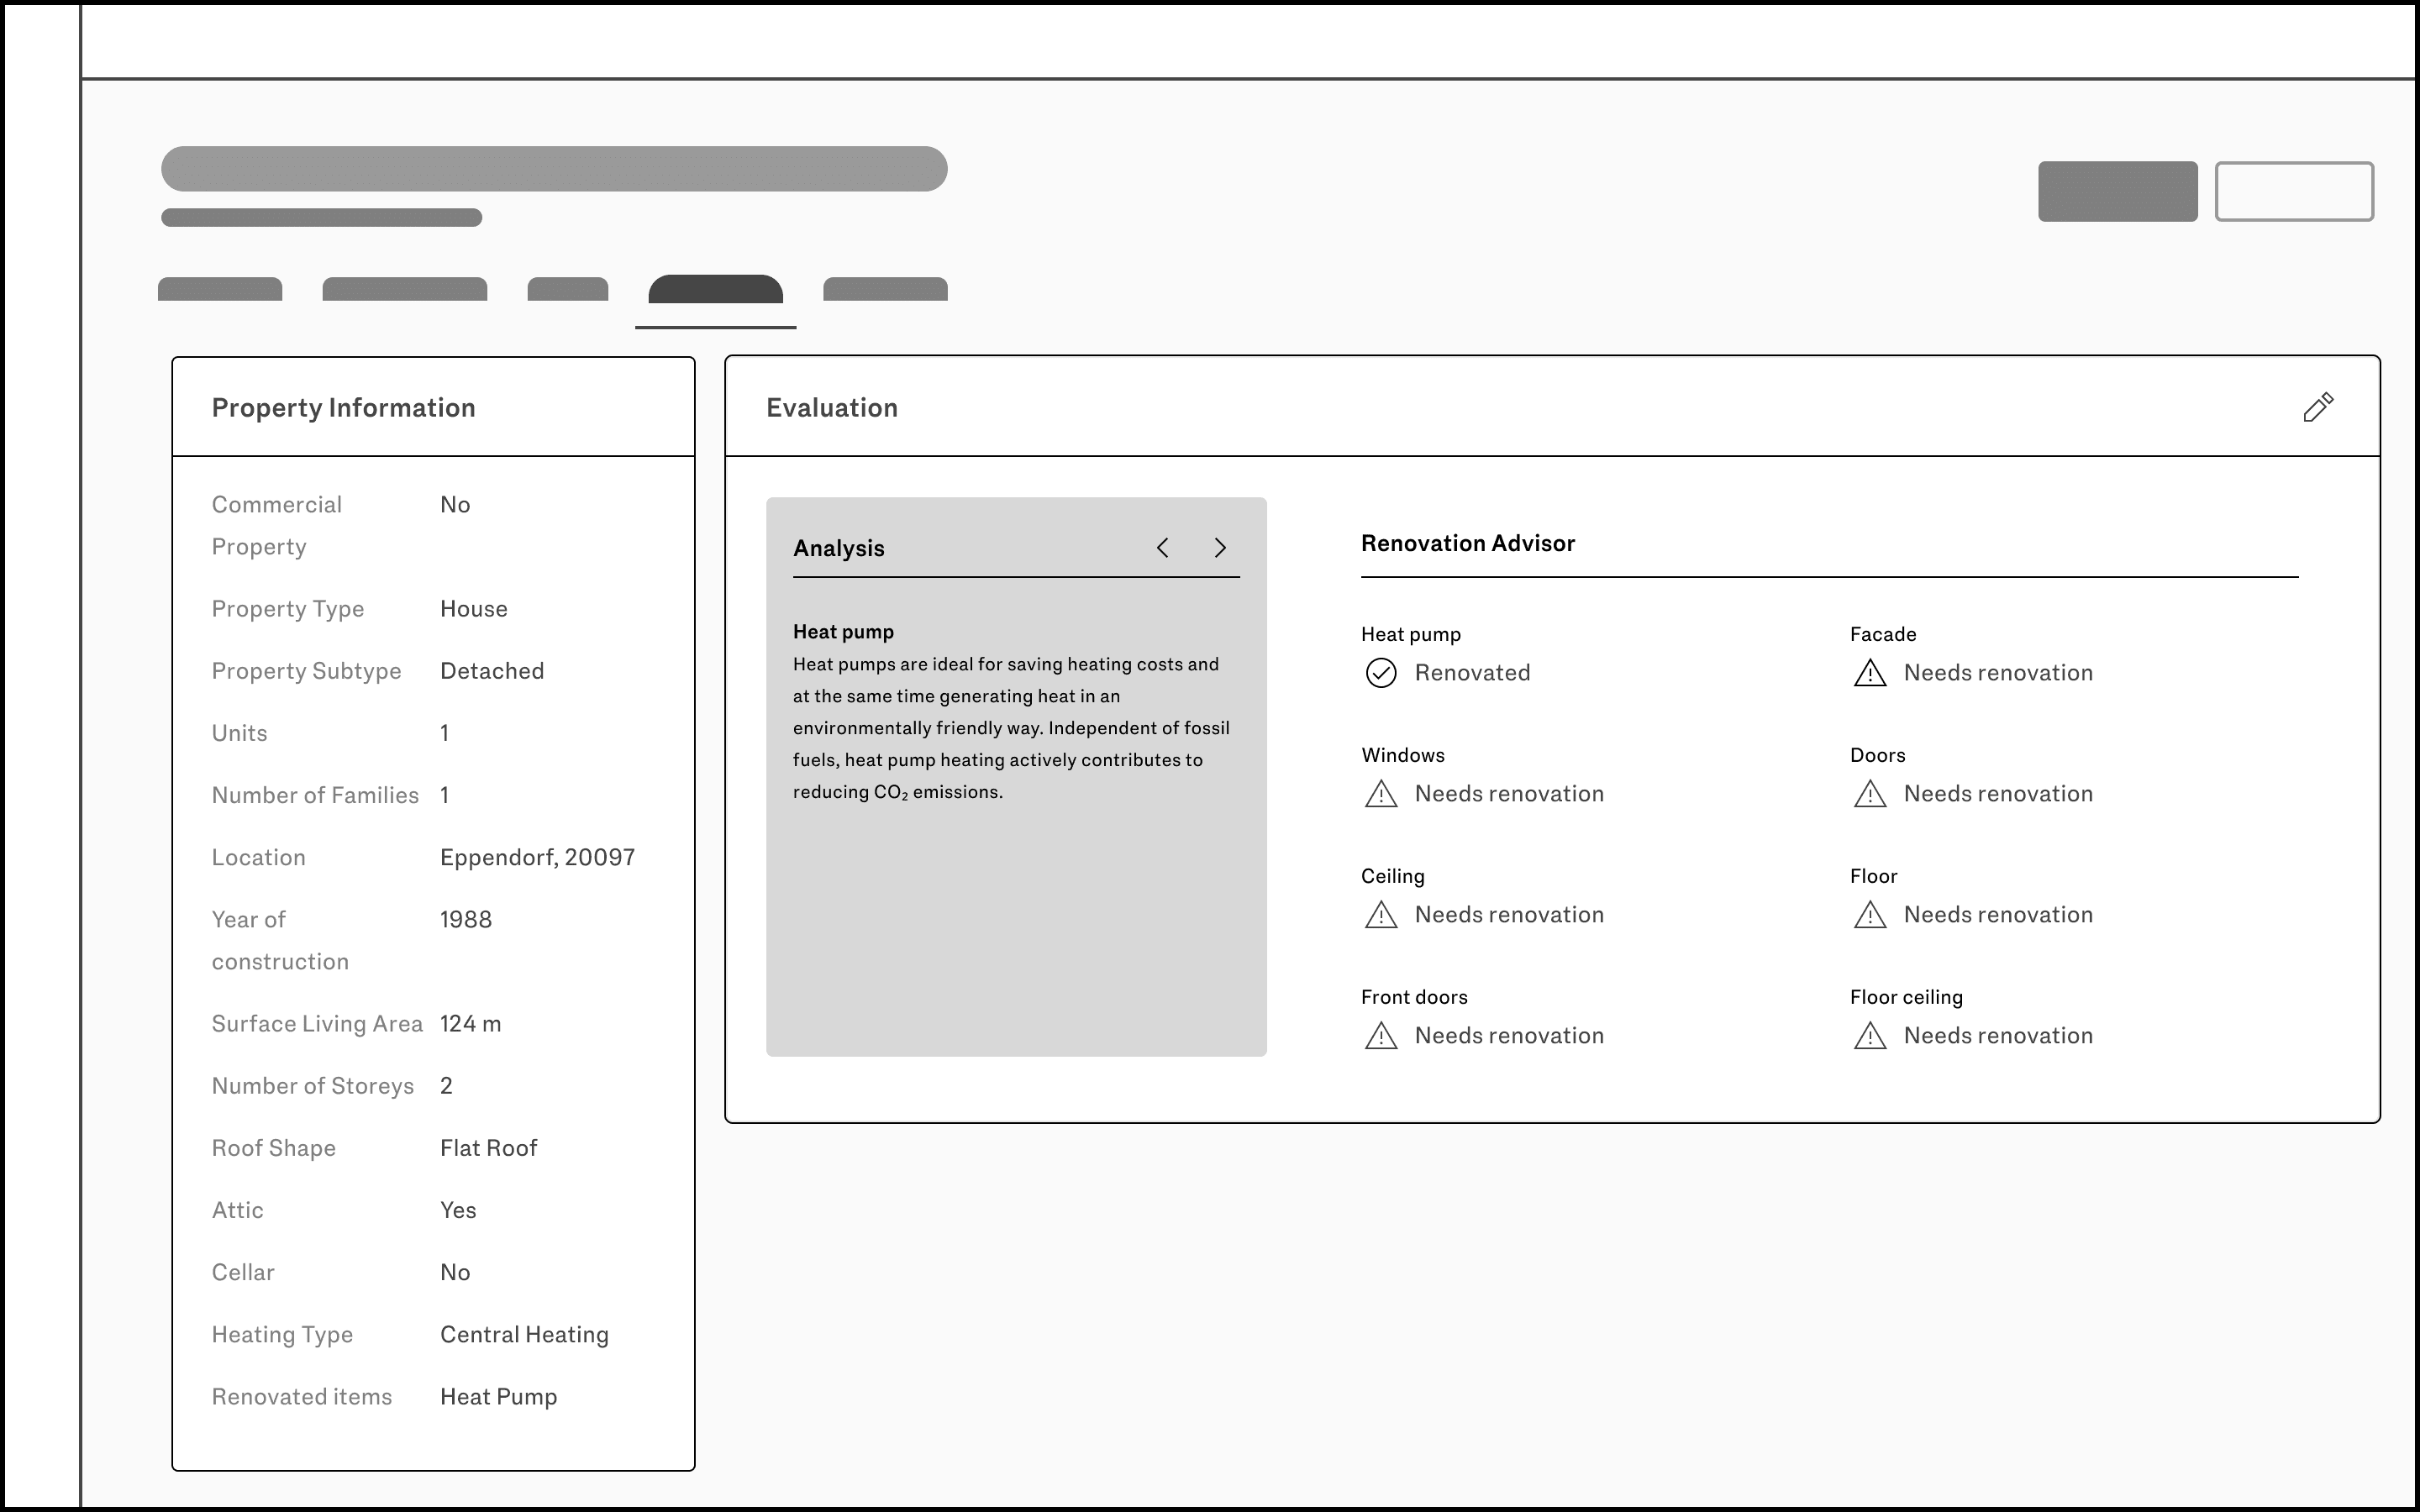The width and height of the screenshot is (2420, 1512).
Task: Click the Renovated items value Heat Pump
Action: point(499,1397)
